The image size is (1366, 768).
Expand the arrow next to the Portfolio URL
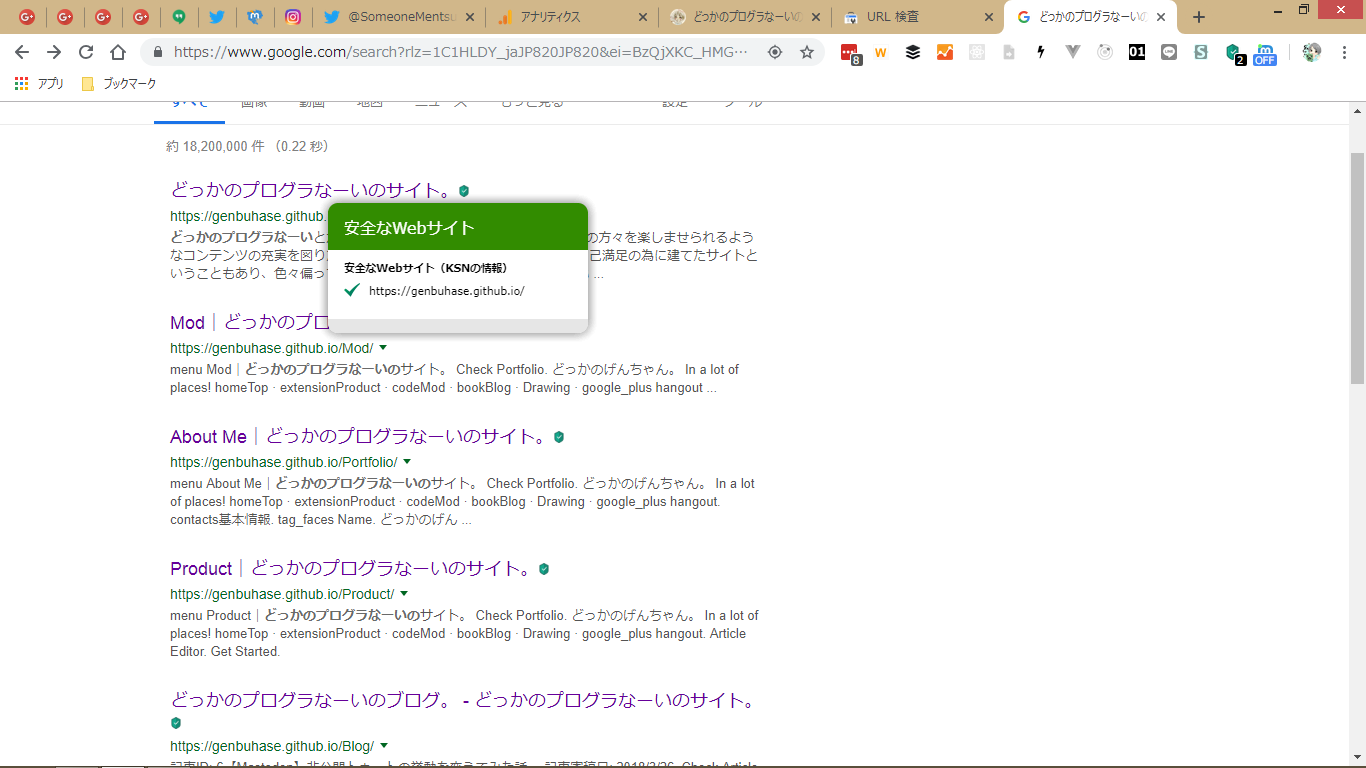(408, 462)
